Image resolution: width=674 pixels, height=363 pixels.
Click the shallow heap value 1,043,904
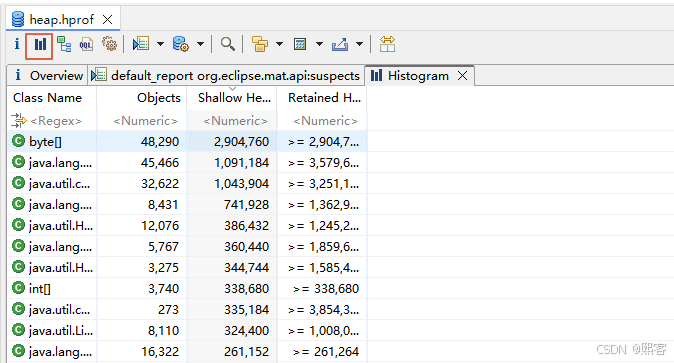242,184
